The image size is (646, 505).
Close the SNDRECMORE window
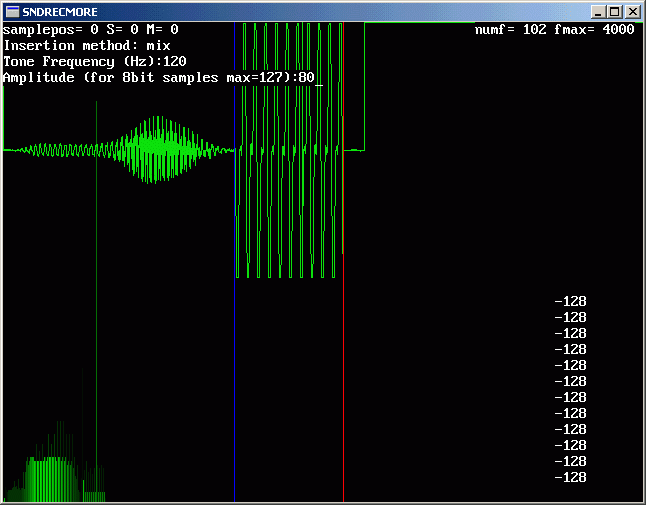click(631, 12)
